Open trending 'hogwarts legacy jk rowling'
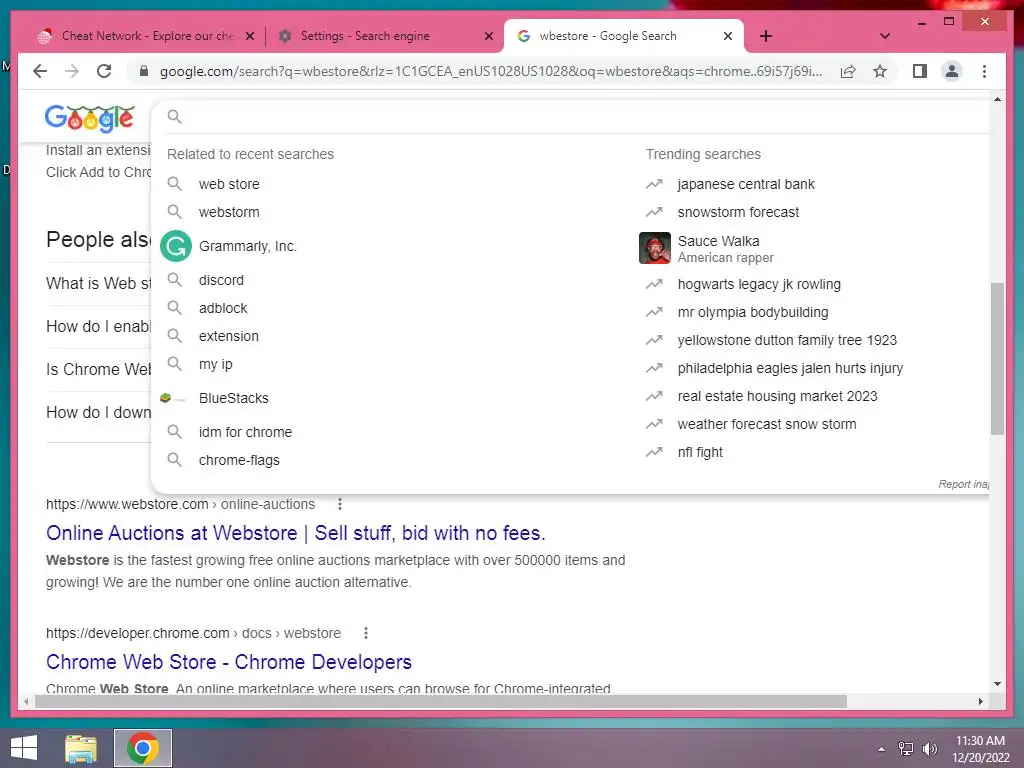This screenshot has height=768, width=1024. tap(759, 285)
